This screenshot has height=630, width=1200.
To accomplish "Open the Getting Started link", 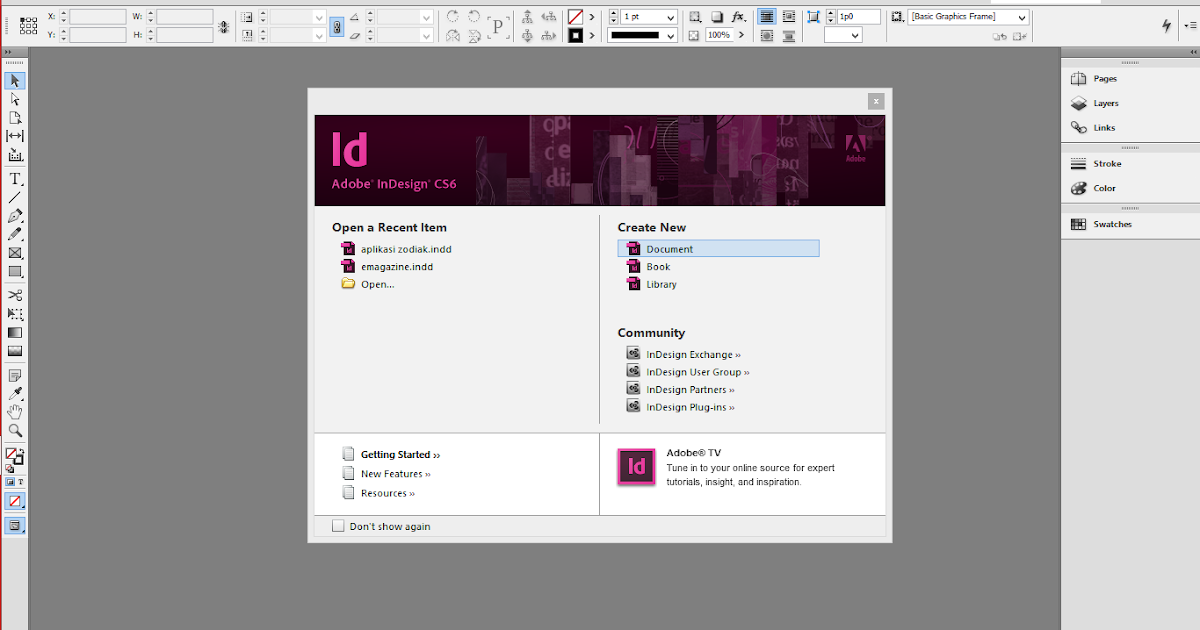I will 400,455.
